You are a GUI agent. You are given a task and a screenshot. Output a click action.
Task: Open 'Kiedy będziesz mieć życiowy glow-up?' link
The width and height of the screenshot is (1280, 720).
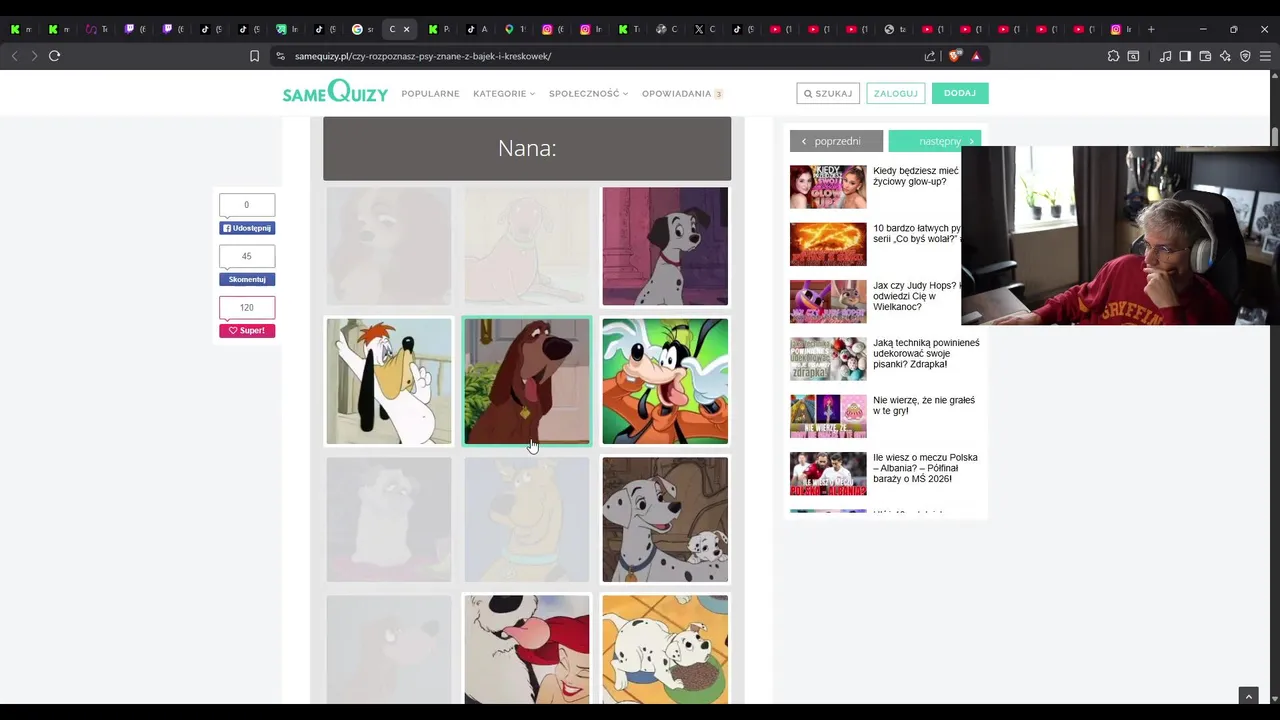point(916,176)
